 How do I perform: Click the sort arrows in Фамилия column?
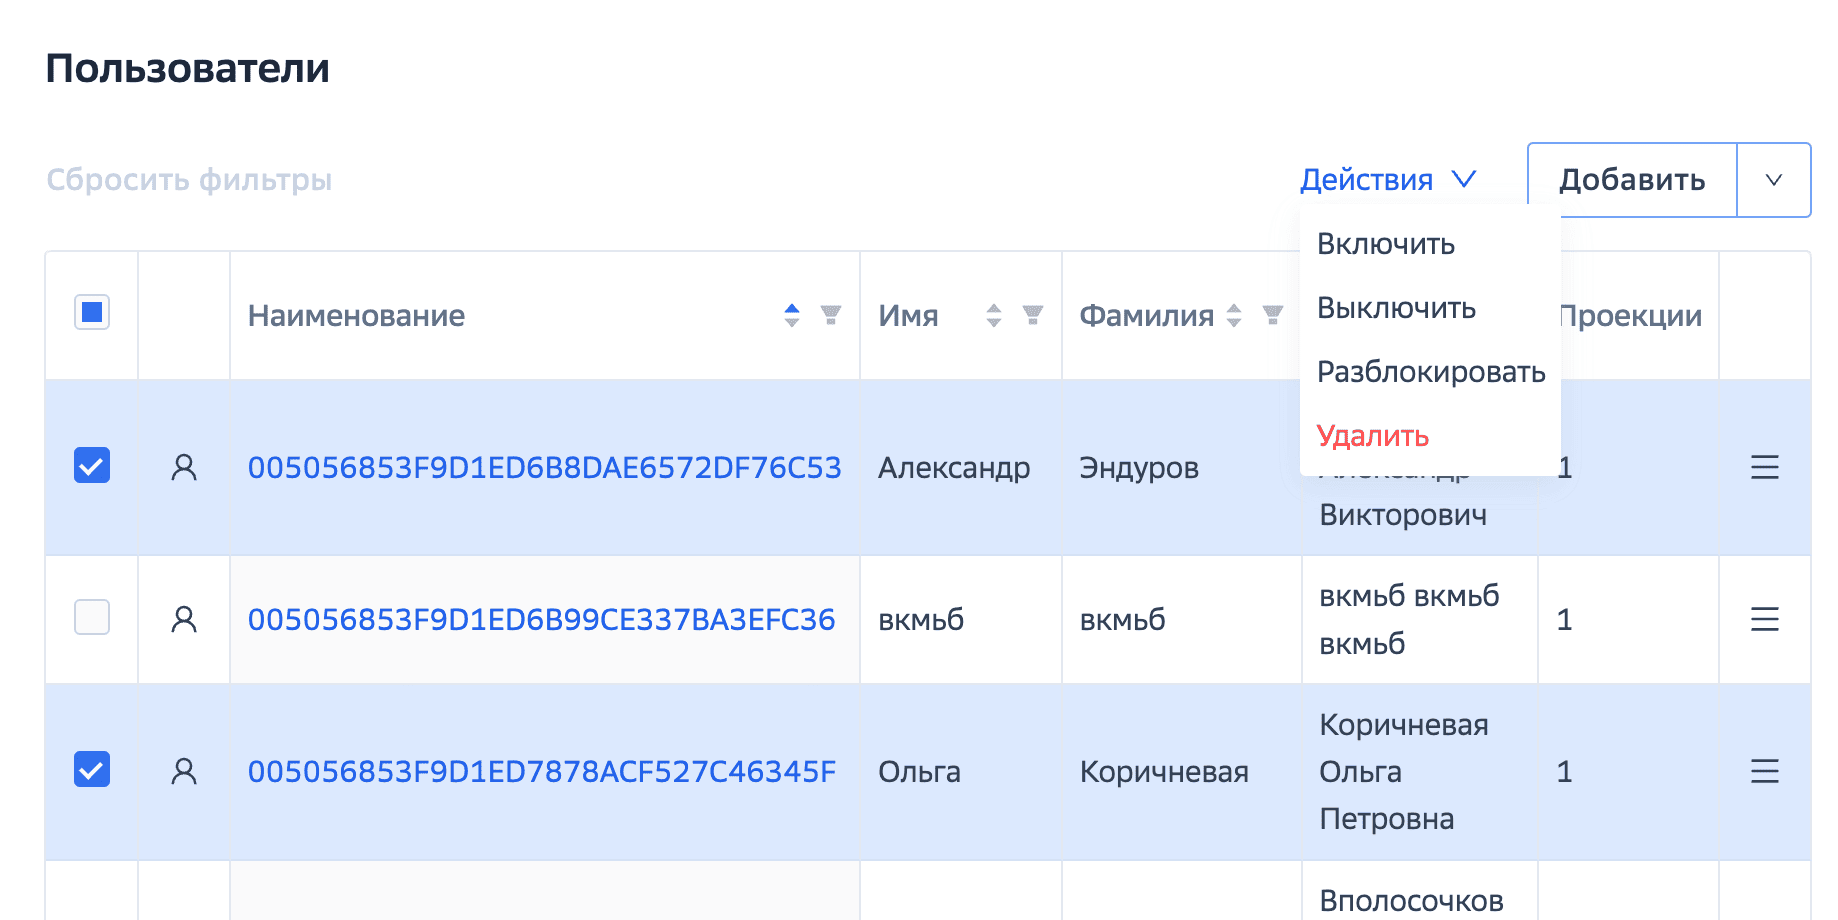[x=1234, y=316]
